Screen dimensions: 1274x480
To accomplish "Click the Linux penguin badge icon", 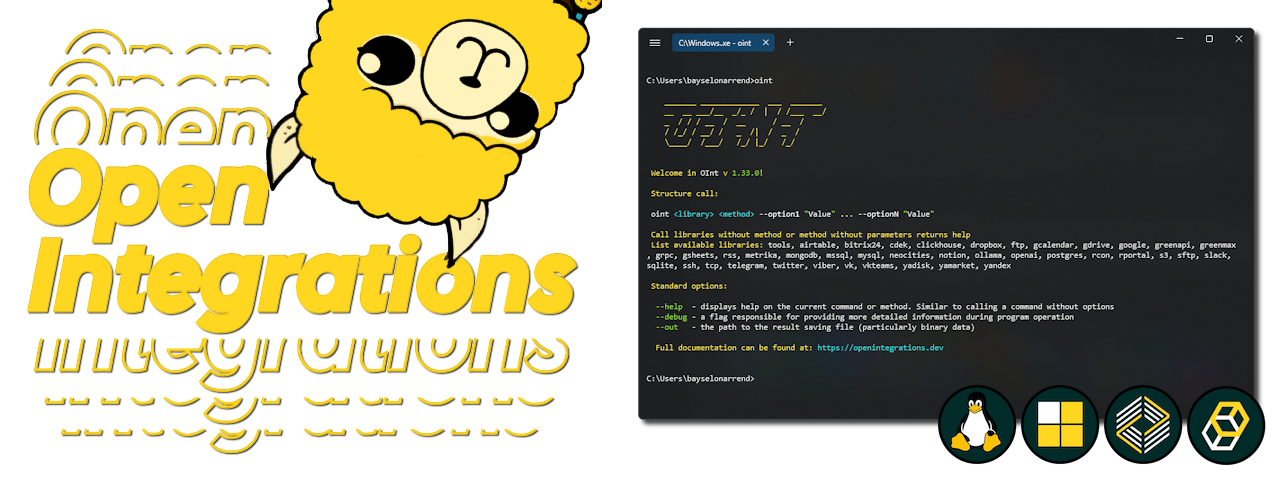I will point(976,425).
